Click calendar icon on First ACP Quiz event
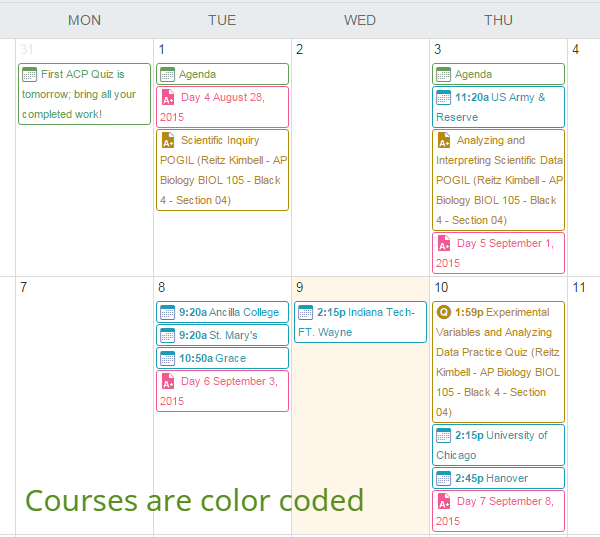Screen dimensions: 600x537 tap(30, 75)
